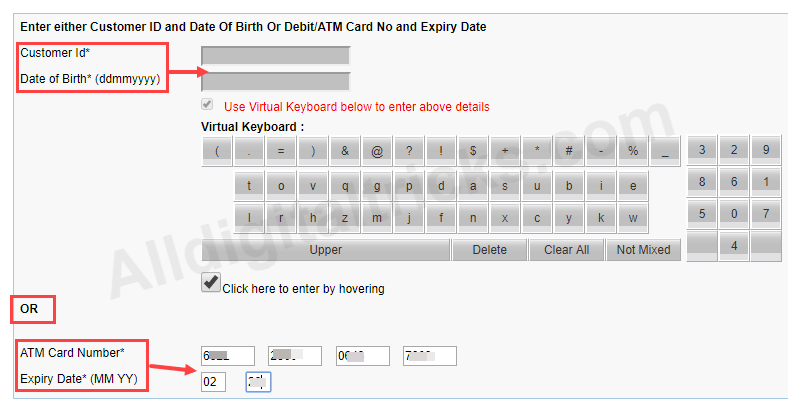Click the Date of Birth input field

(x=275, y=81)
